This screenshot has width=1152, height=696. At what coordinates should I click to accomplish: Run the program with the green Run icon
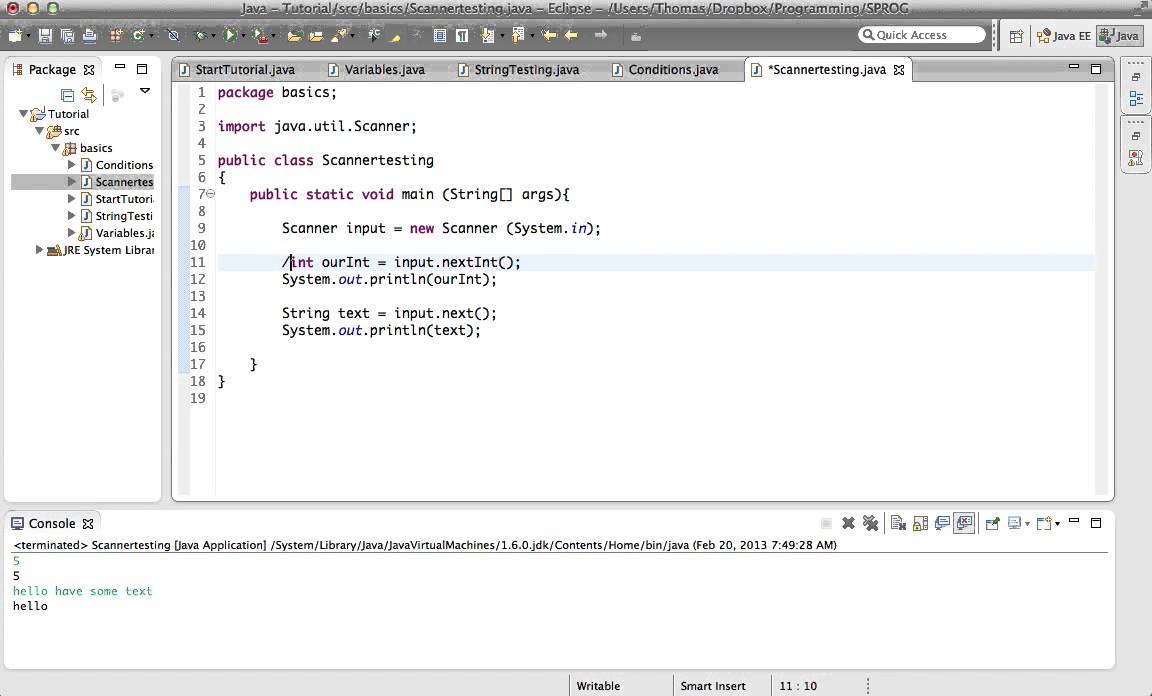coord(230,35)
